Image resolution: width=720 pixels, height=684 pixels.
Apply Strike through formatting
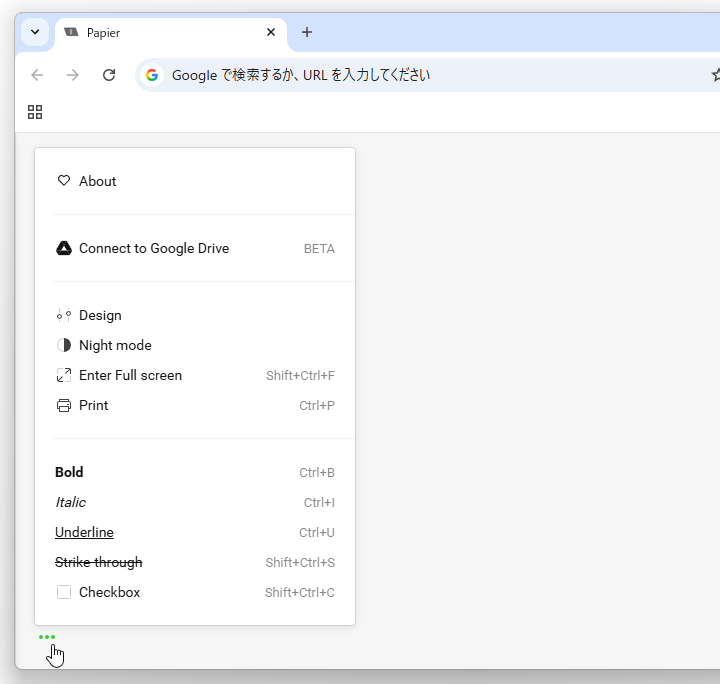point(99,562)
